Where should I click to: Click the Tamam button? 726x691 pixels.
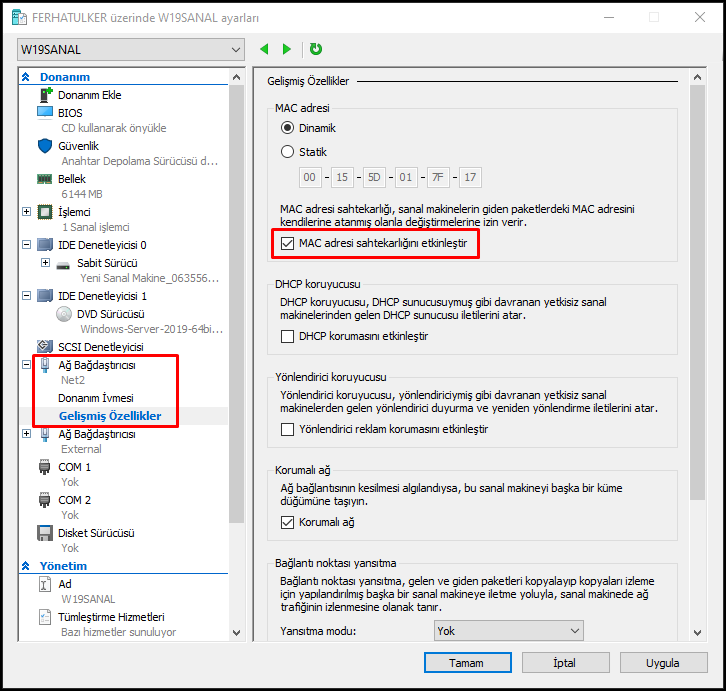pos(466,663)
